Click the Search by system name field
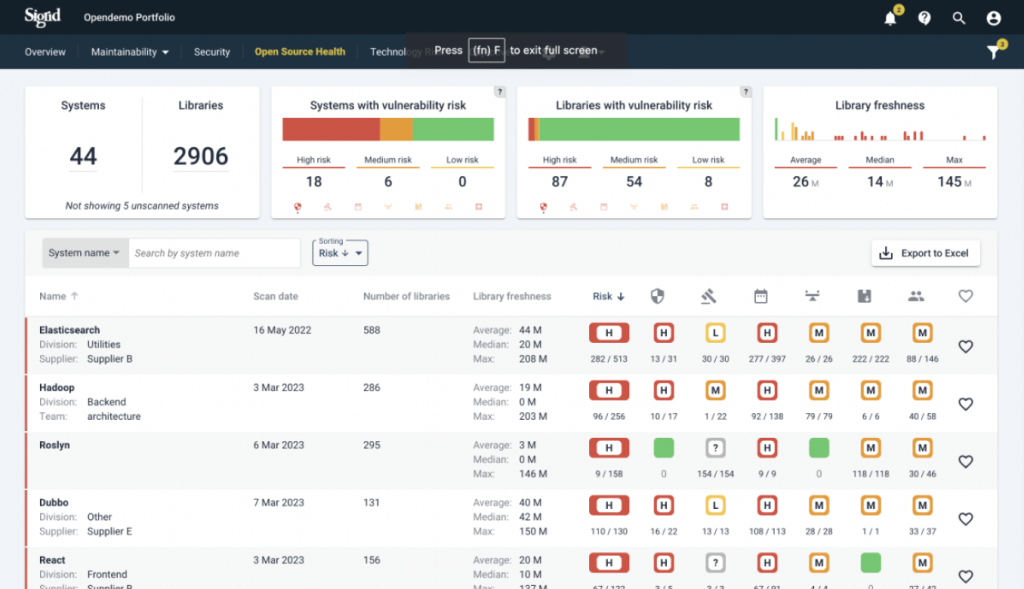The image size is (1024, 589). click(214, 253)
